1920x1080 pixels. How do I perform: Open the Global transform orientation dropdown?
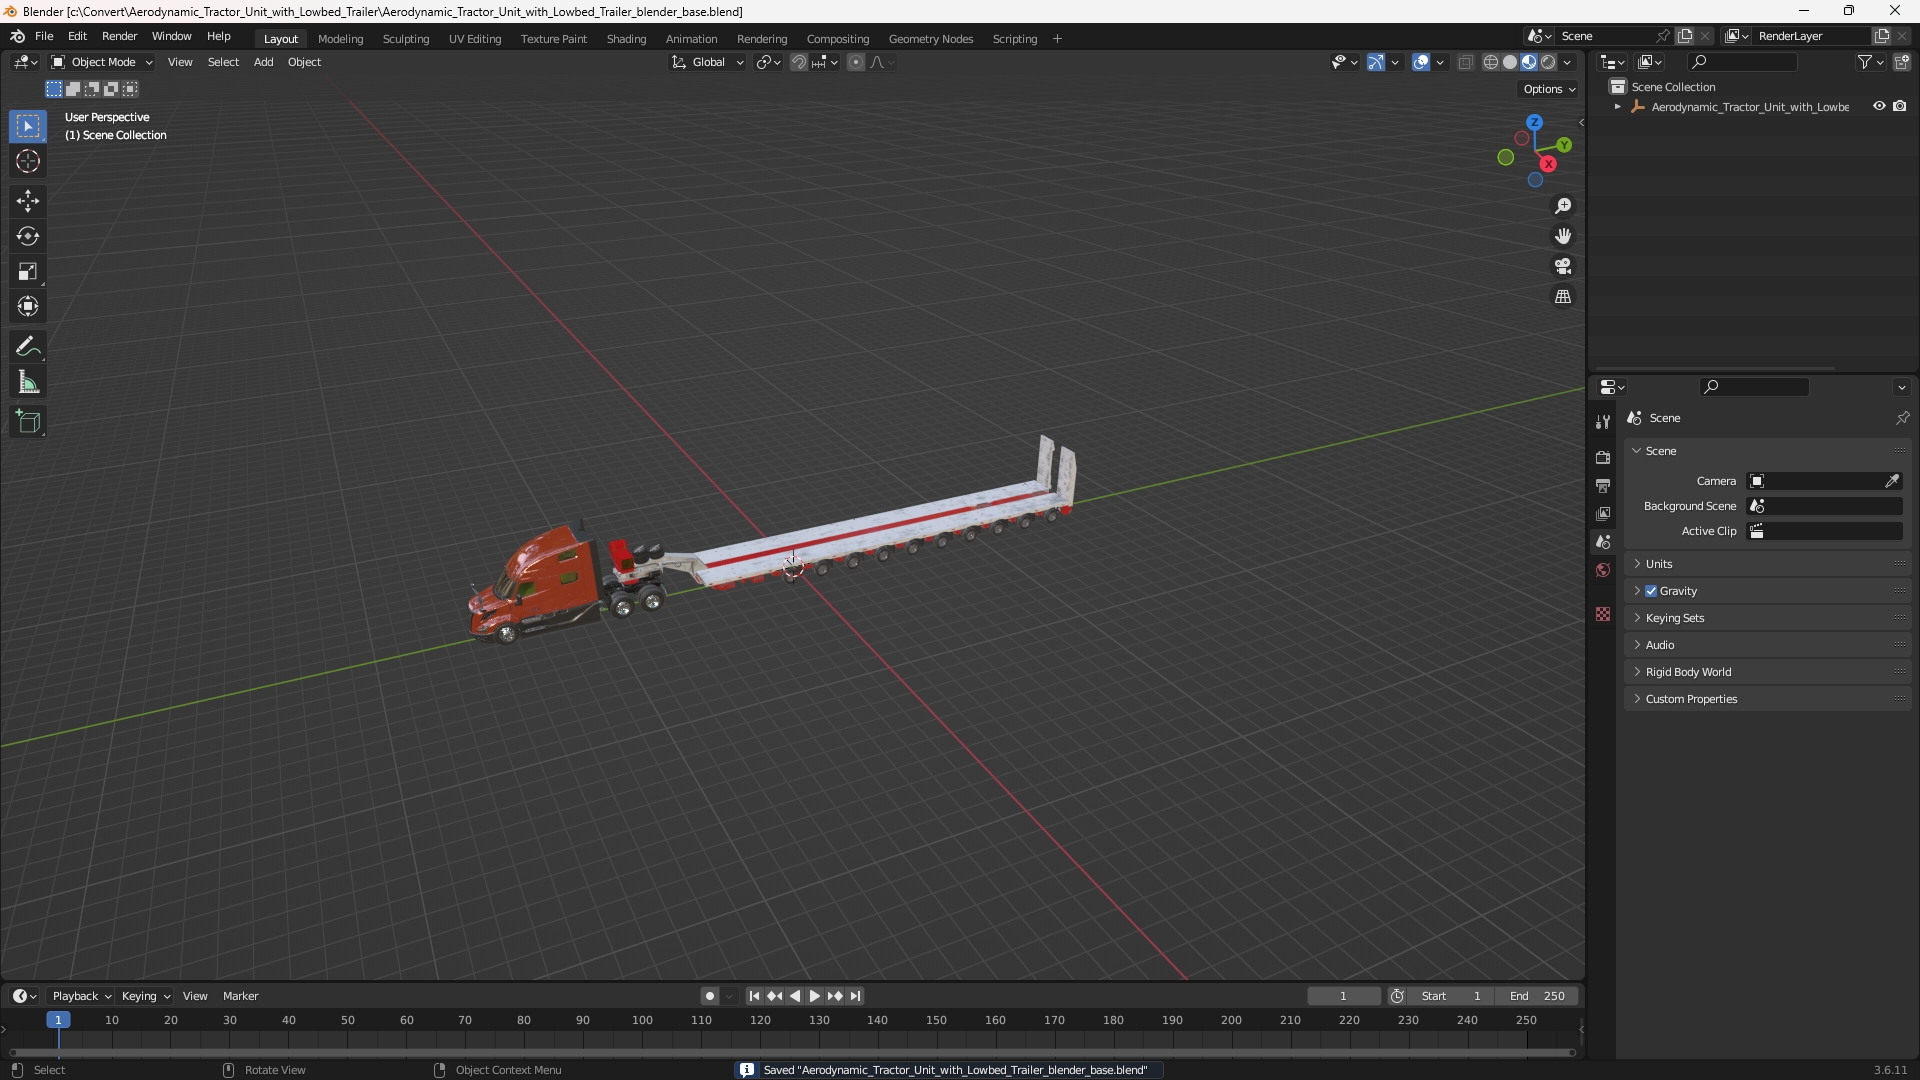(x=708, y=62)
